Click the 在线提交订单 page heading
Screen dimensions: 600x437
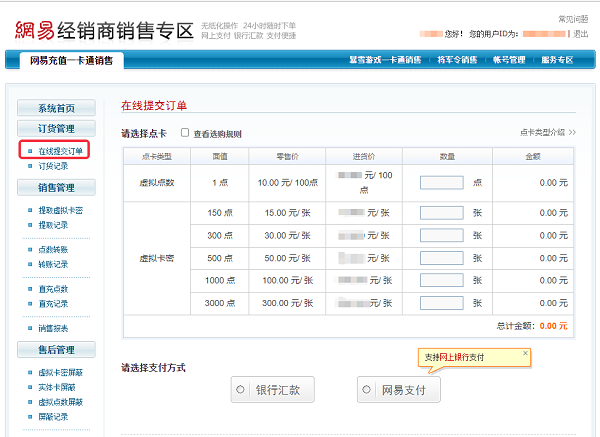click(x=154, y=105)
